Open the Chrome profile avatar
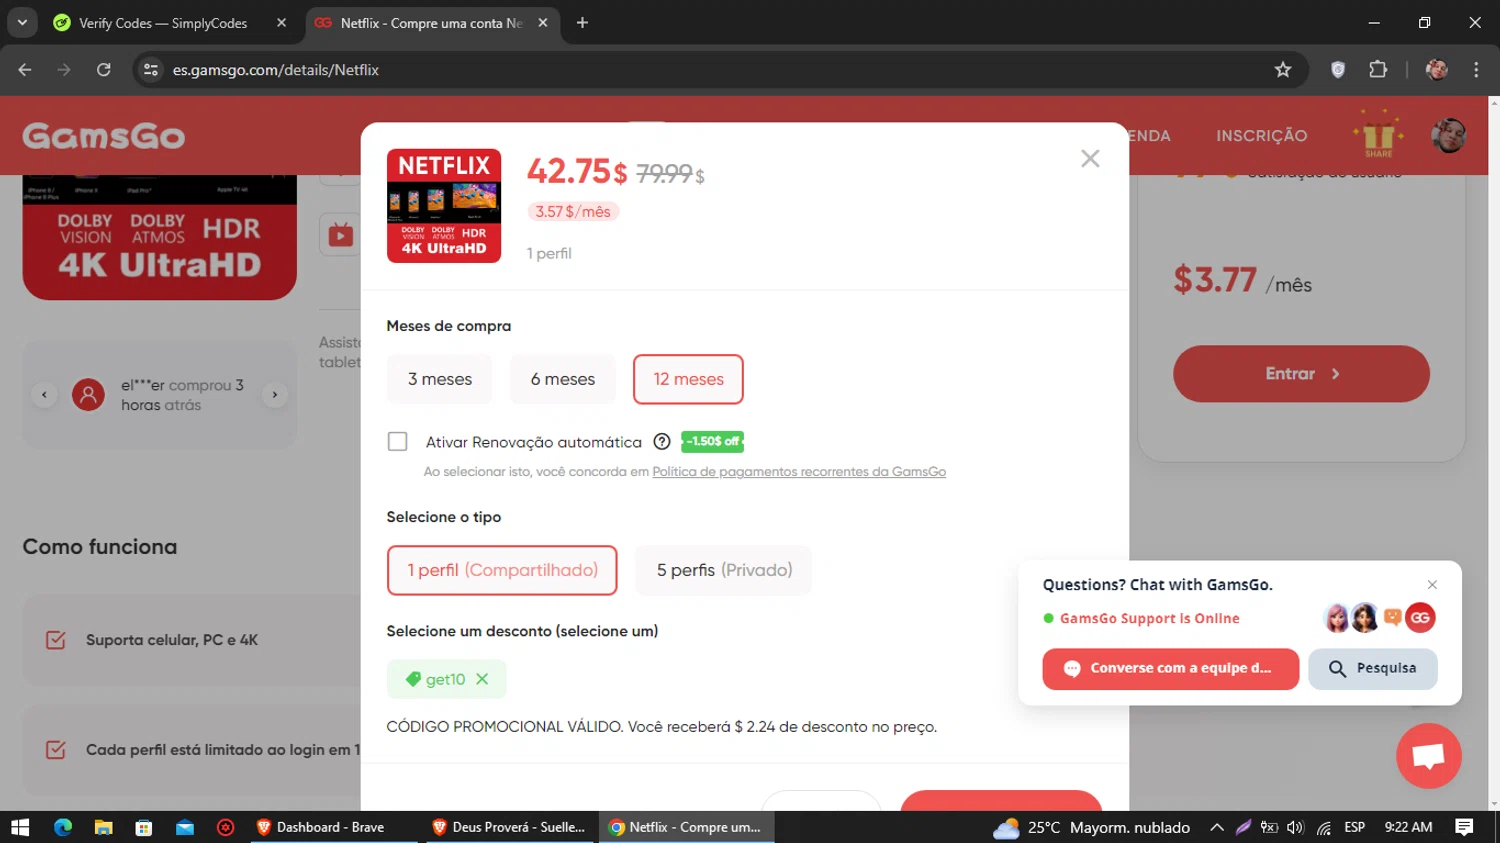1500x843 pixels. [x=1437, y=70]
